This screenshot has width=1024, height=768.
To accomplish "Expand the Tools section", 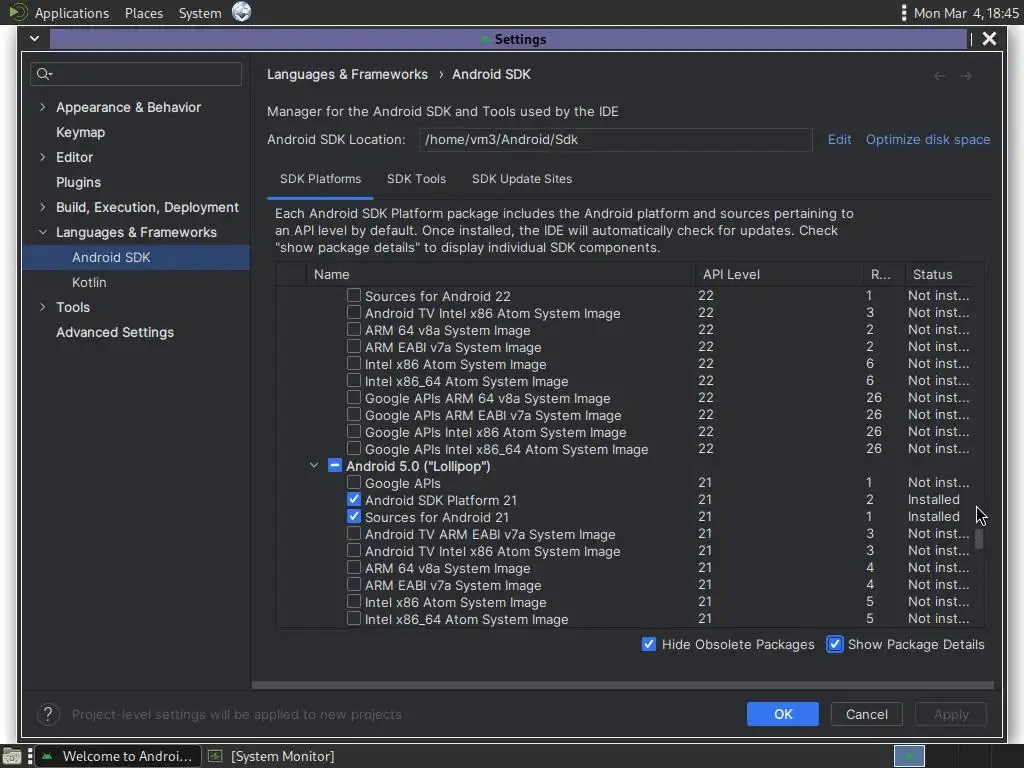I will [42, 307].
